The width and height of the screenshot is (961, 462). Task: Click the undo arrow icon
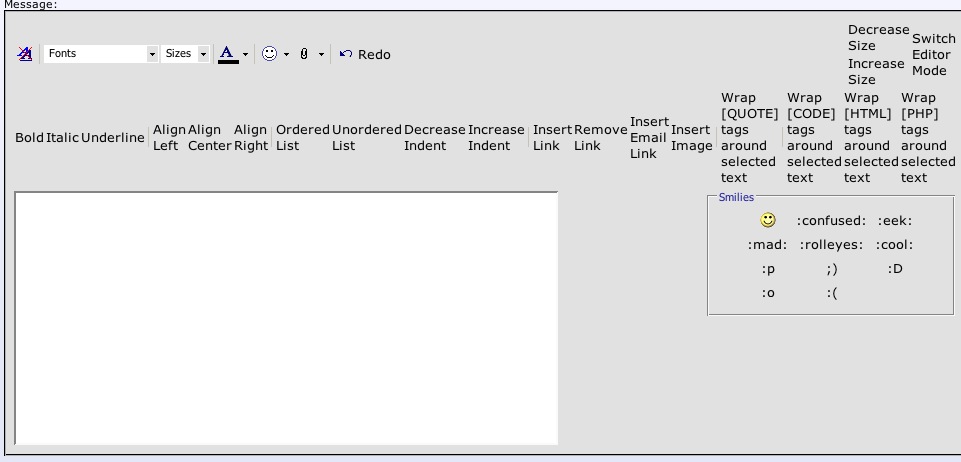(x=346, y=54)
